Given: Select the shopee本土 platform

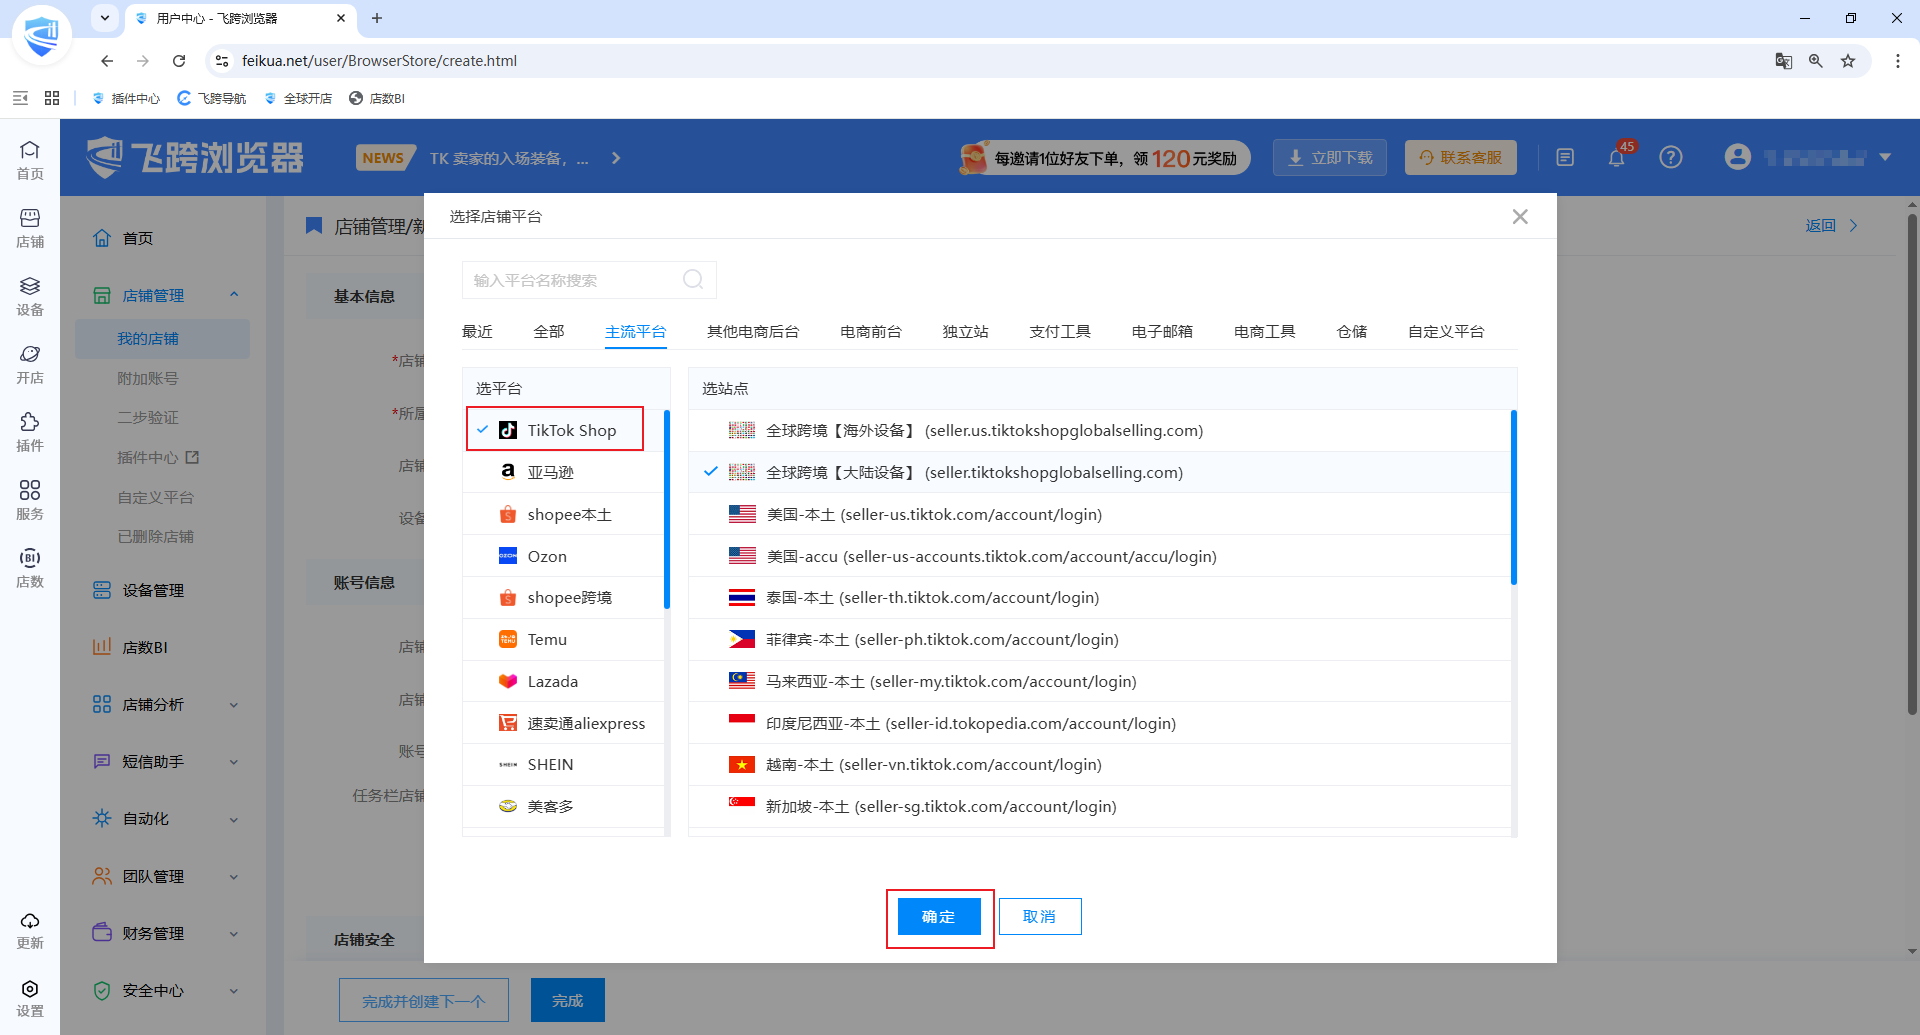Looking at the screenshot, I should click(x=565, y=514).
